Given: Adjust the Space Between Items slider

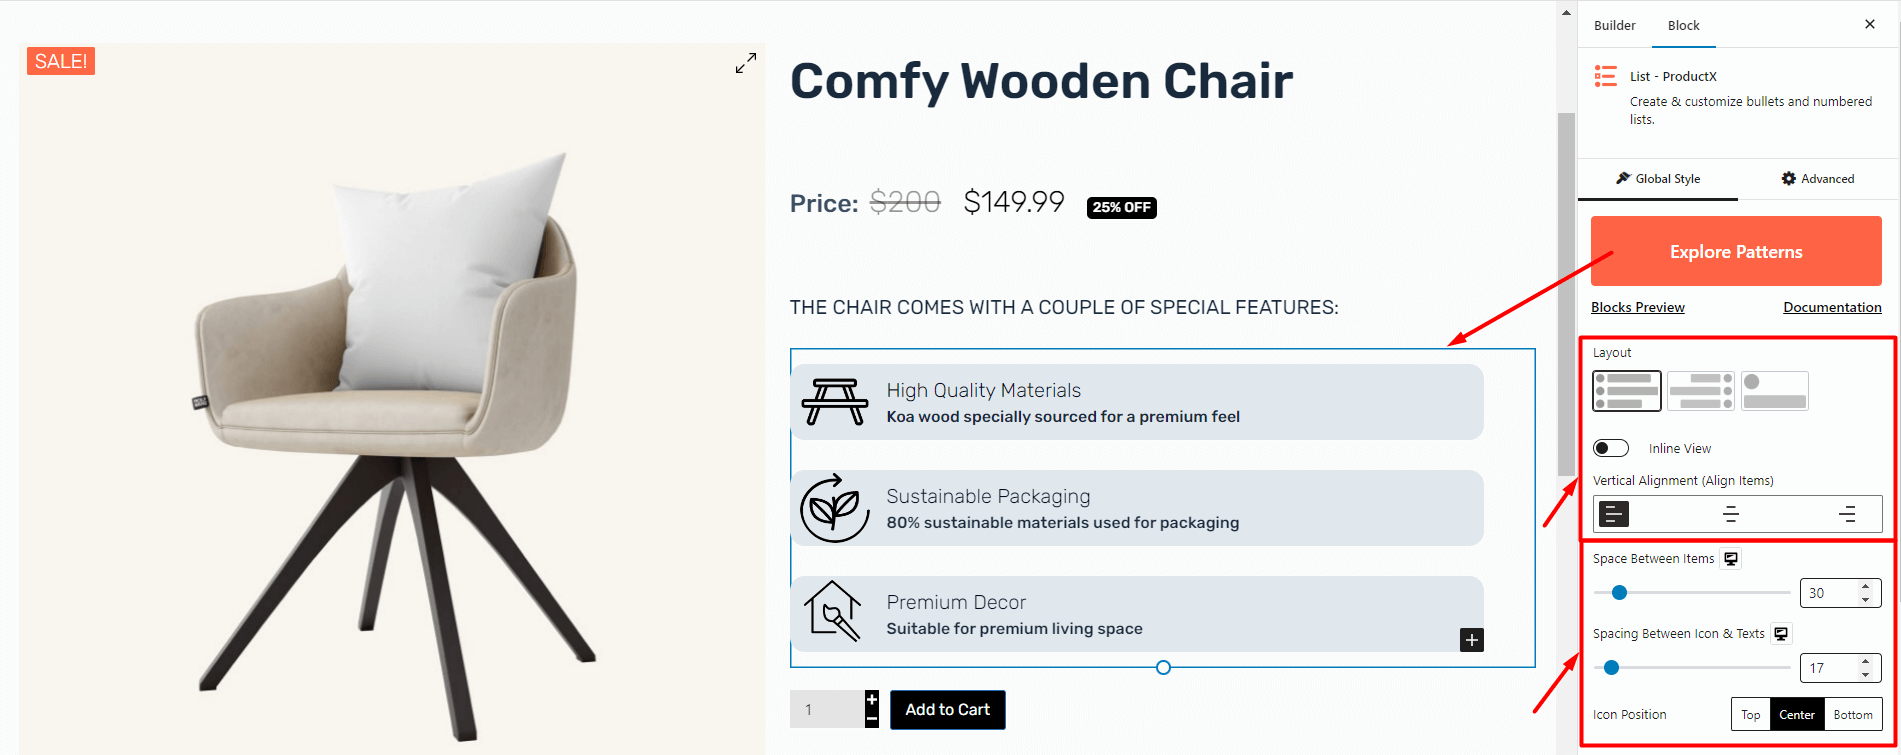Looking at the screenshot, I should coord(1691,593).
